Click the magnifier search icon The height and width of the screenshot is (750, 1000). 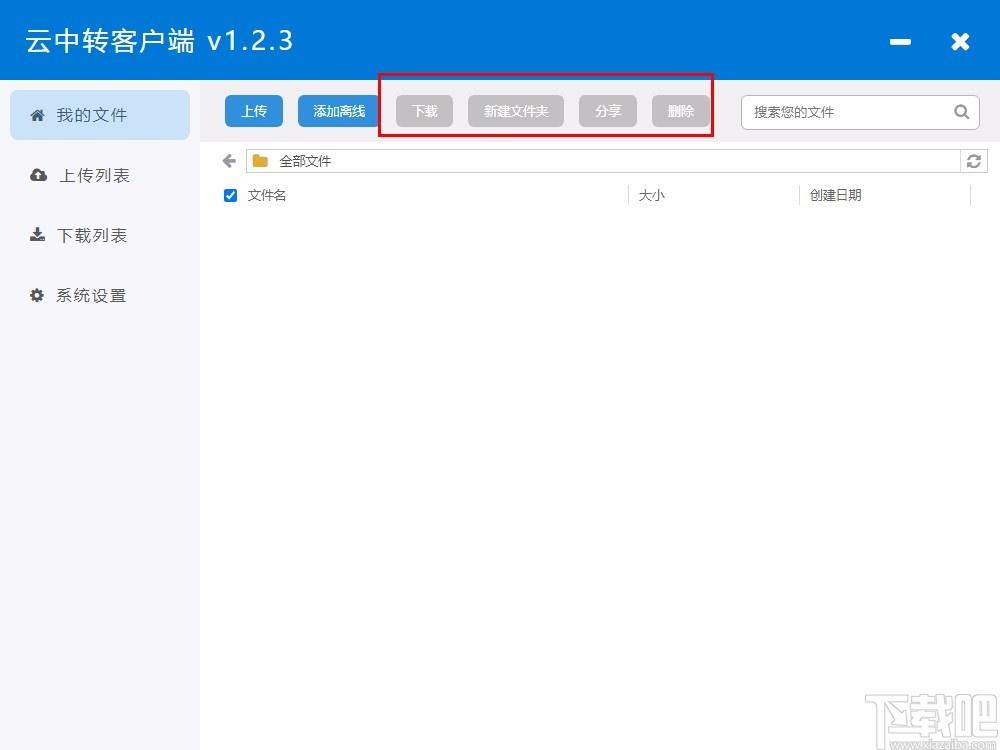(x=962, y=112)
